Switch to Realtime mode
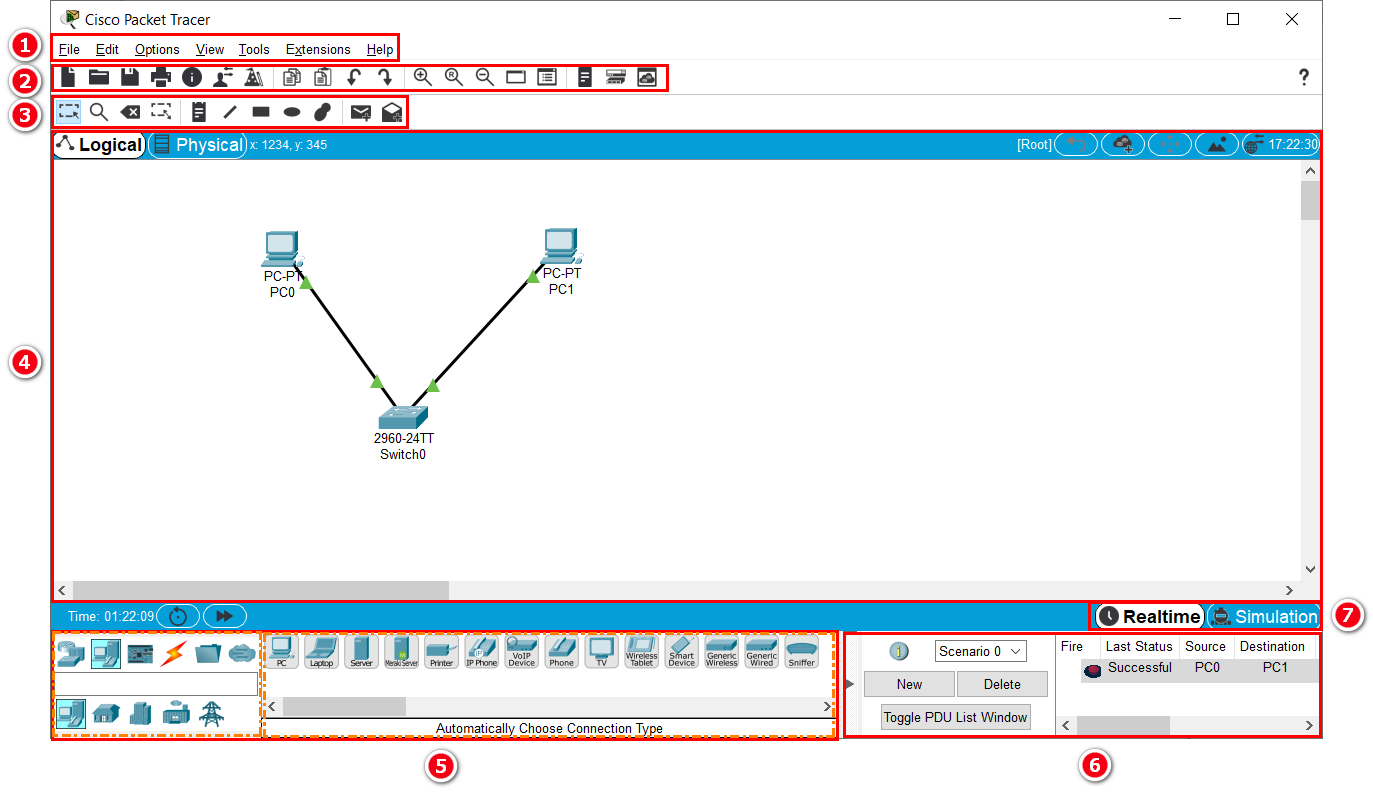Screen dimensions: 1373x793 (1149, 616)
